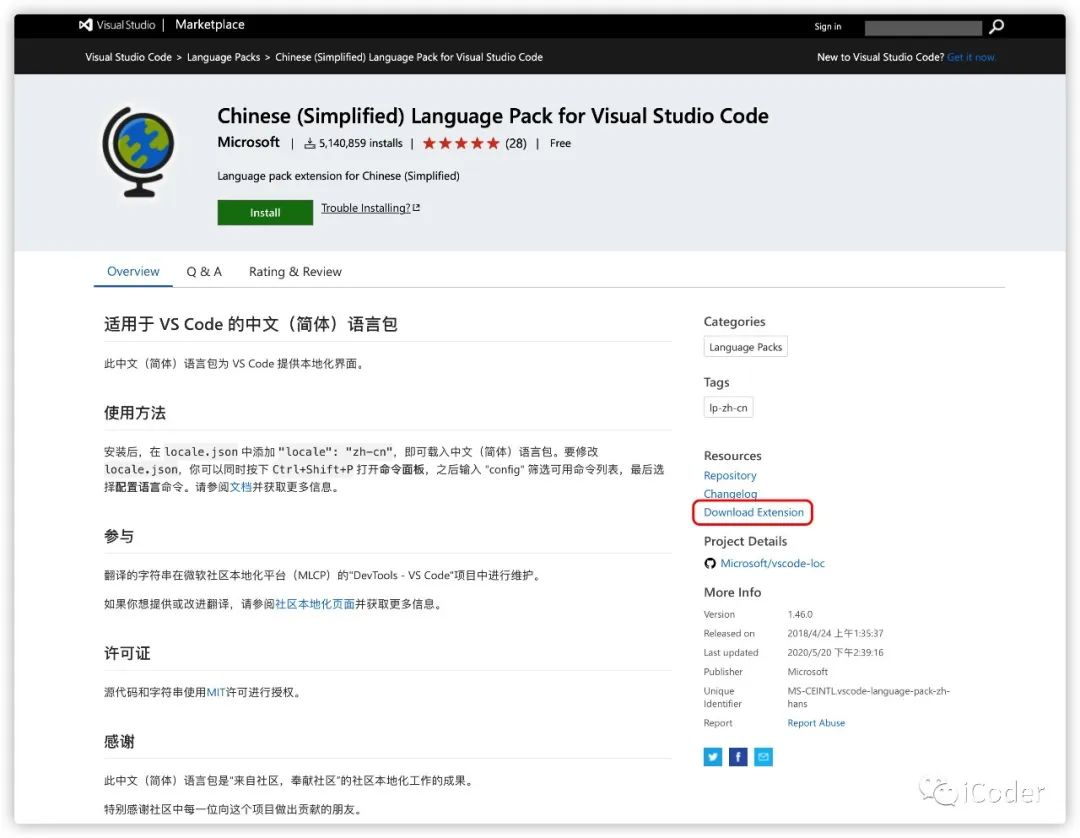
Task: Click the (28) review count
Action: coord(516,143)
